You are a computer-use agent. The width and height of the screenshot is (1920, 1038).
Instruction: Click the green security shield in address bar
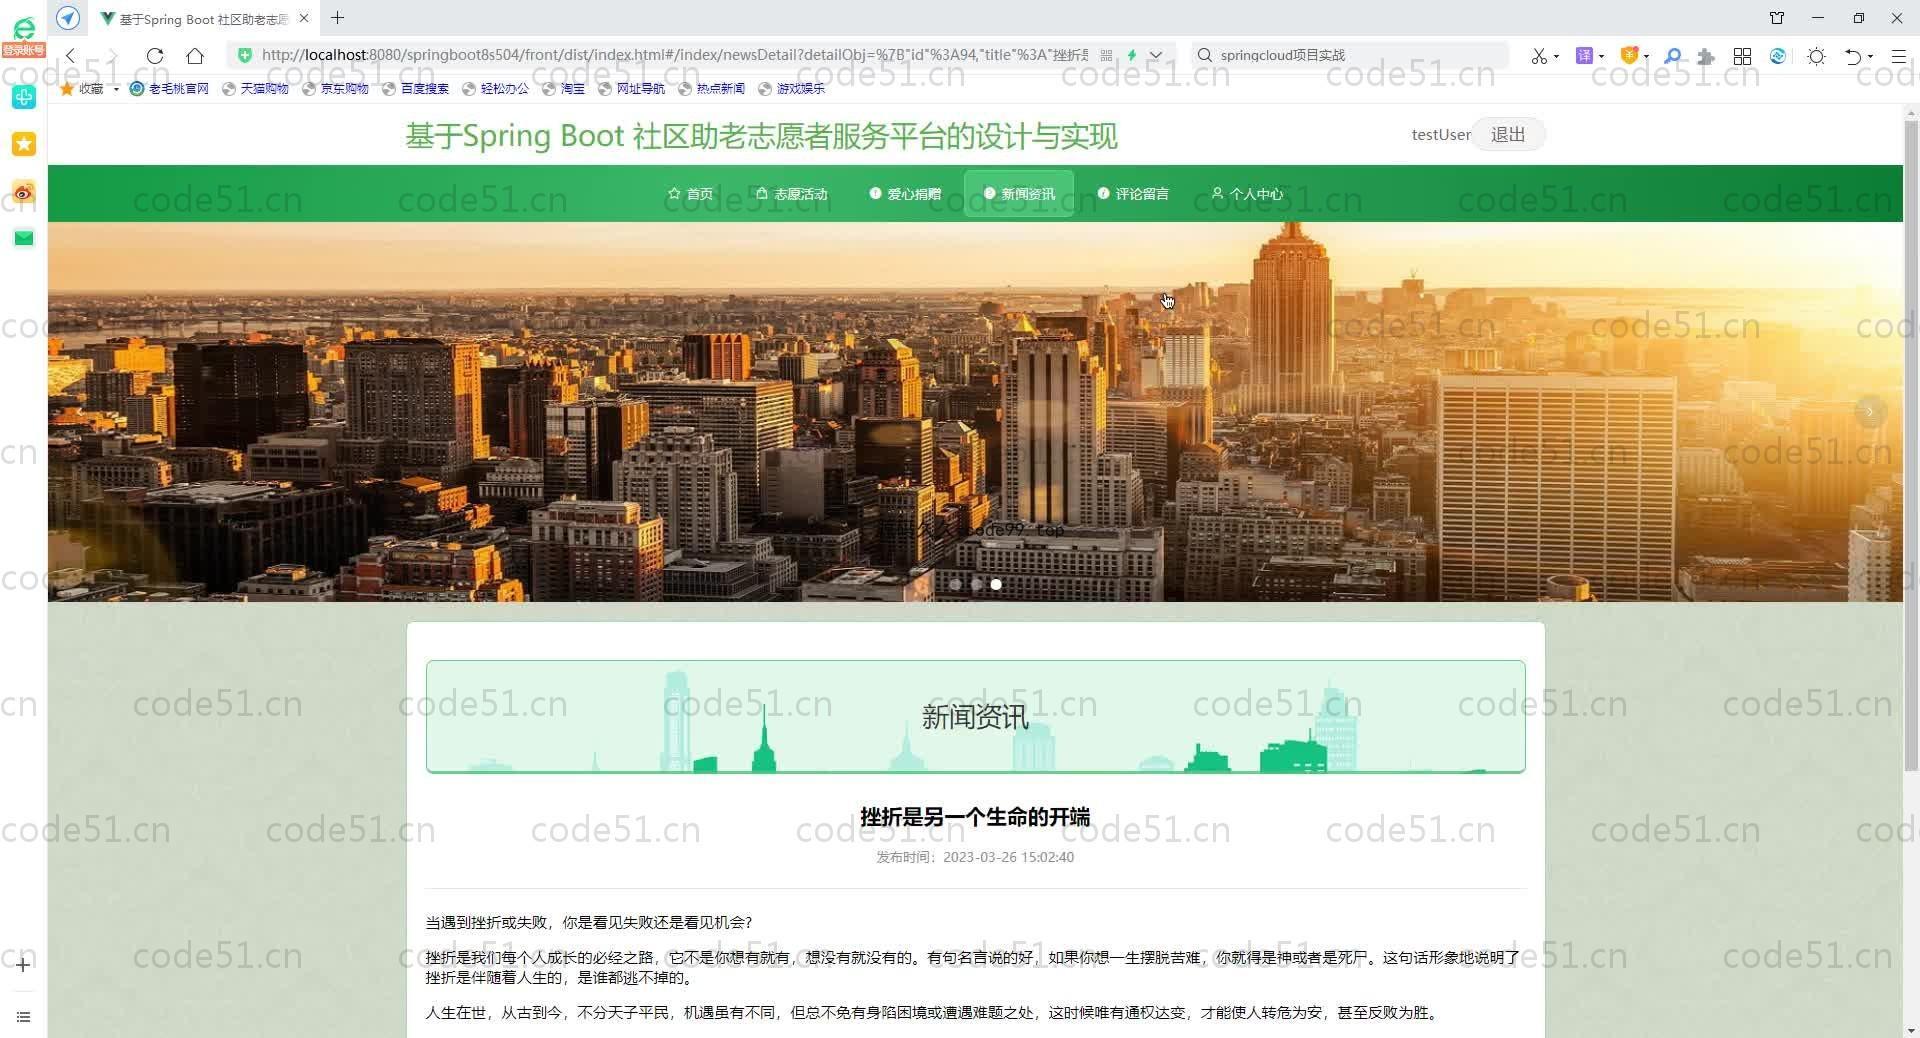tap(245, 55)
